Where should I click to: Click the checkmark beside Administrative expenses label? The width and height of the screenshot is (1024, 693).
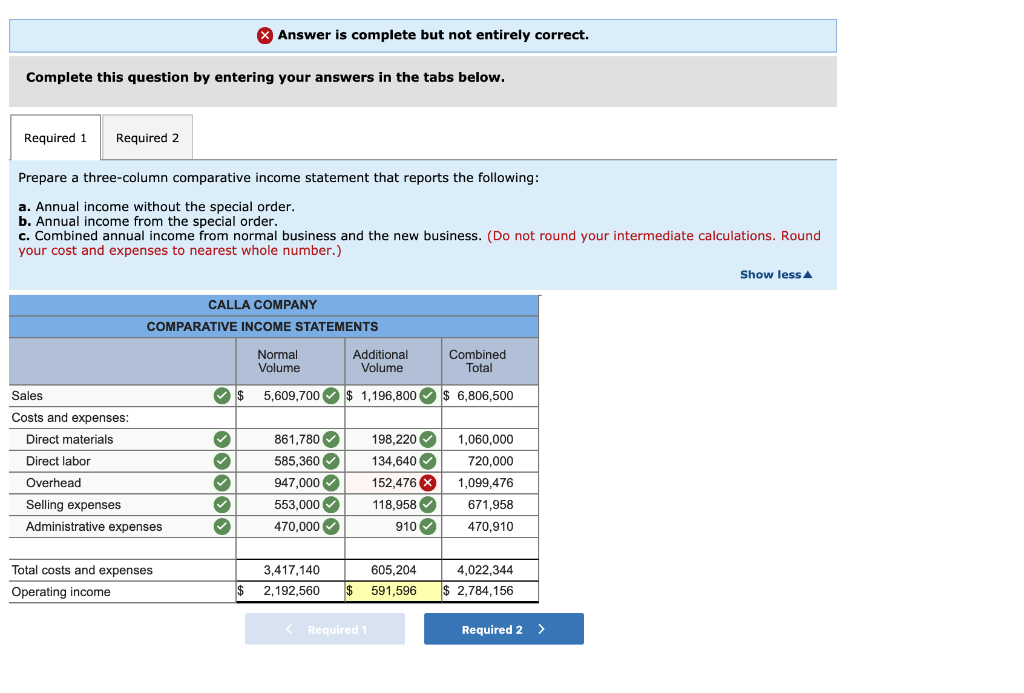(222, 526)
